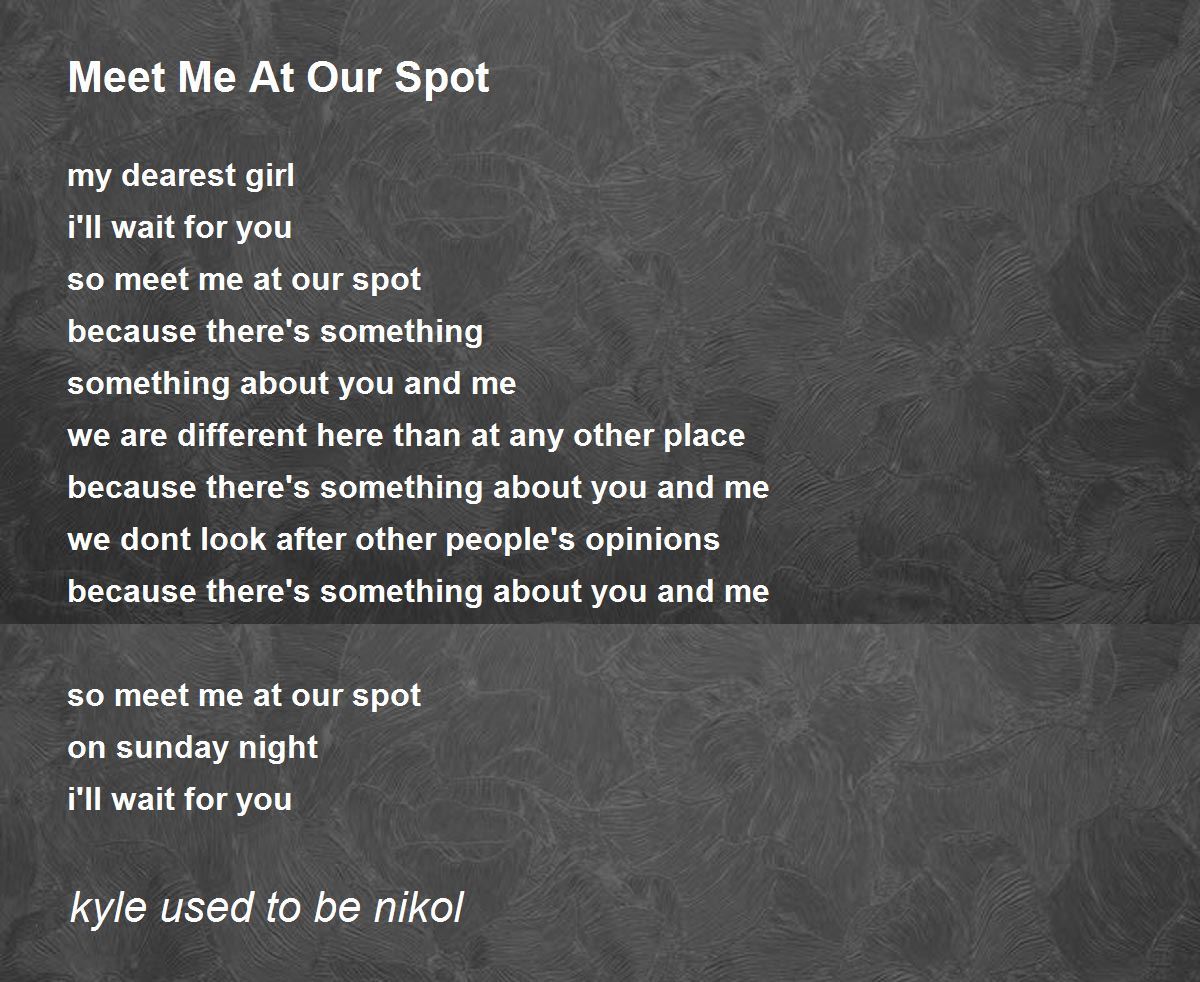Click the line about other people's opinions
This screenshot has height=982, width=1200.
point(393,540)
